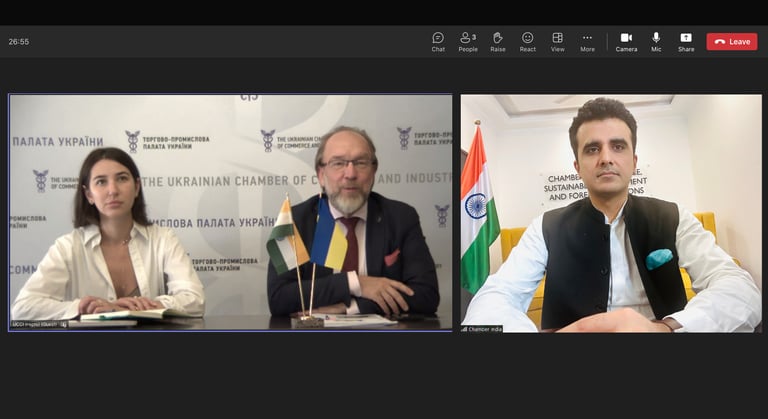Image resolution: width=768 pixels, height=419 pixels.
Task: Select the Ukrainian Chamber video tile
Action: click(x=230, y=213)
